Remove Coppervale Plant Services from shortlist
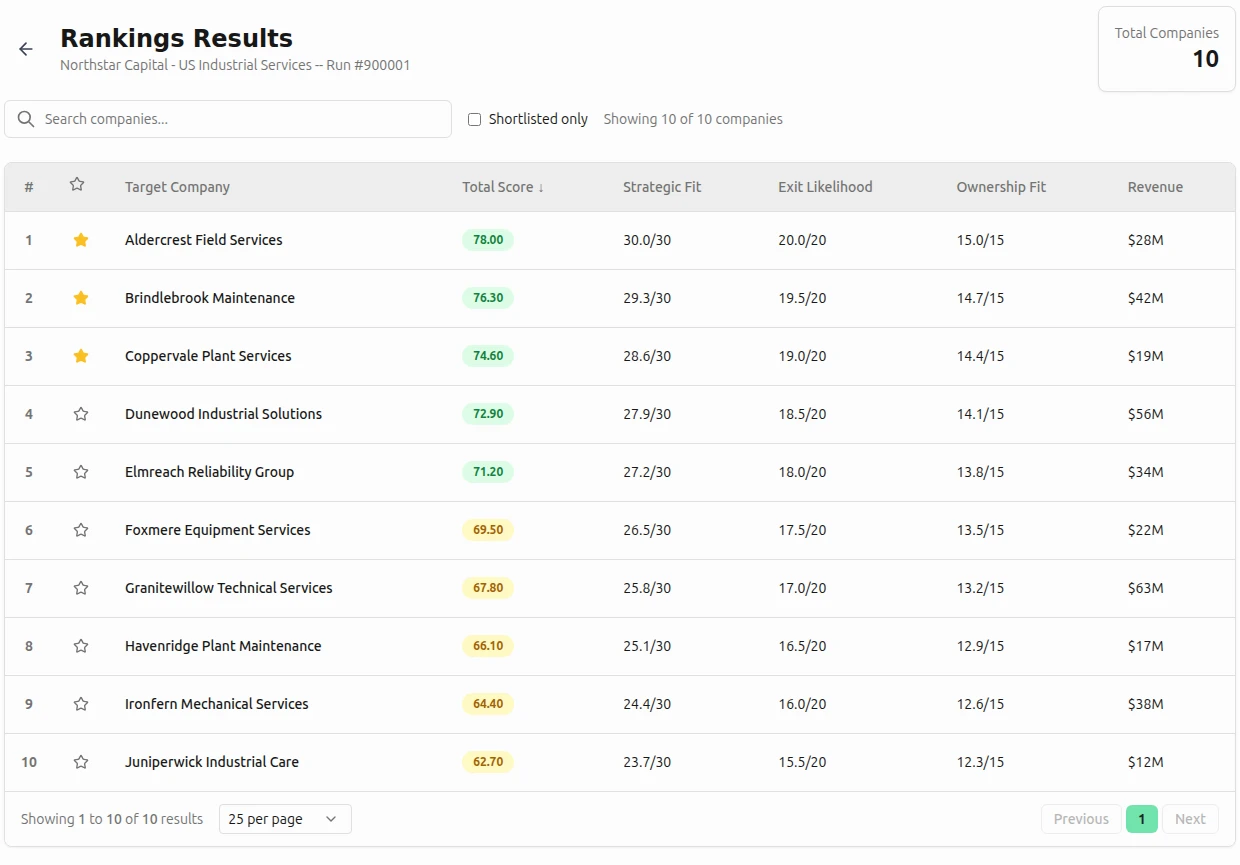 click(x=81, y=356)
